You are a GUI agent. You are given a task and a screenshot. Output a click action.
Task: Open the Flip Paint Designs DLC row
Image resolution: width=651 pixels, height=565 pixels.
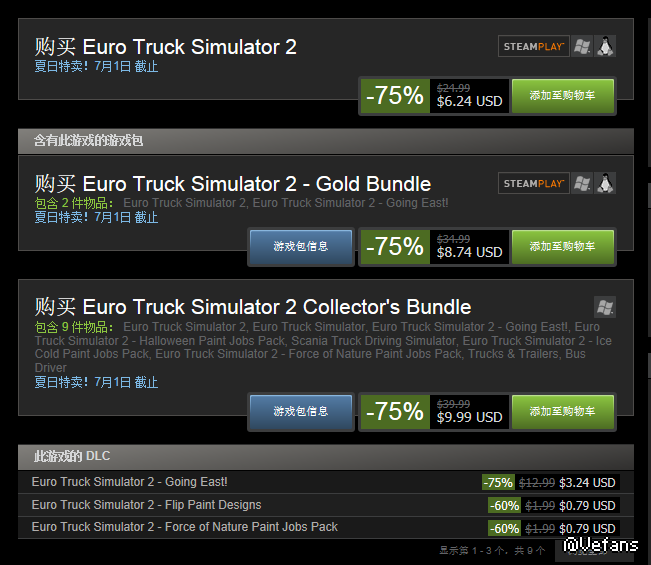[x=146, y=505]
